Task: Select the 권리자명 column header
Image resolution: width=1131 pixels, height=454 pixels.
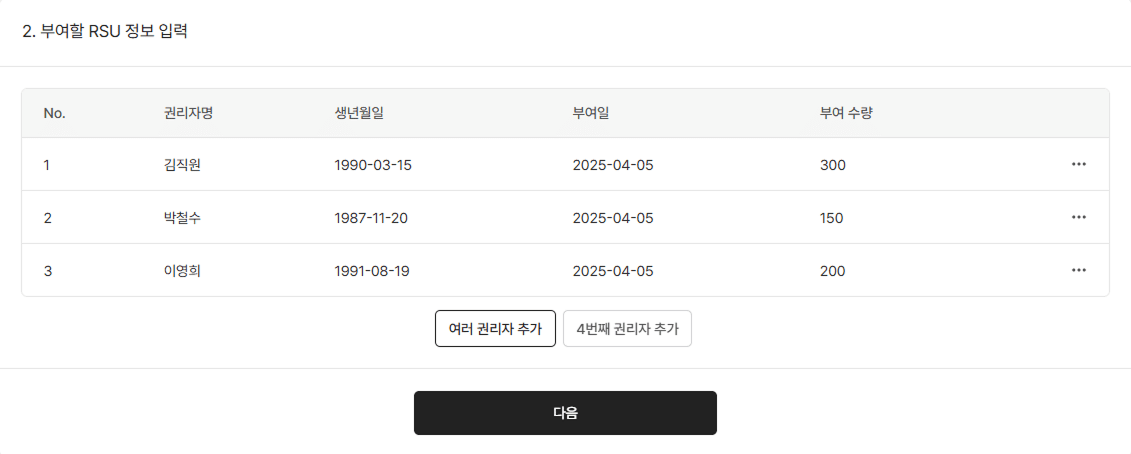Action: point(188,113)
